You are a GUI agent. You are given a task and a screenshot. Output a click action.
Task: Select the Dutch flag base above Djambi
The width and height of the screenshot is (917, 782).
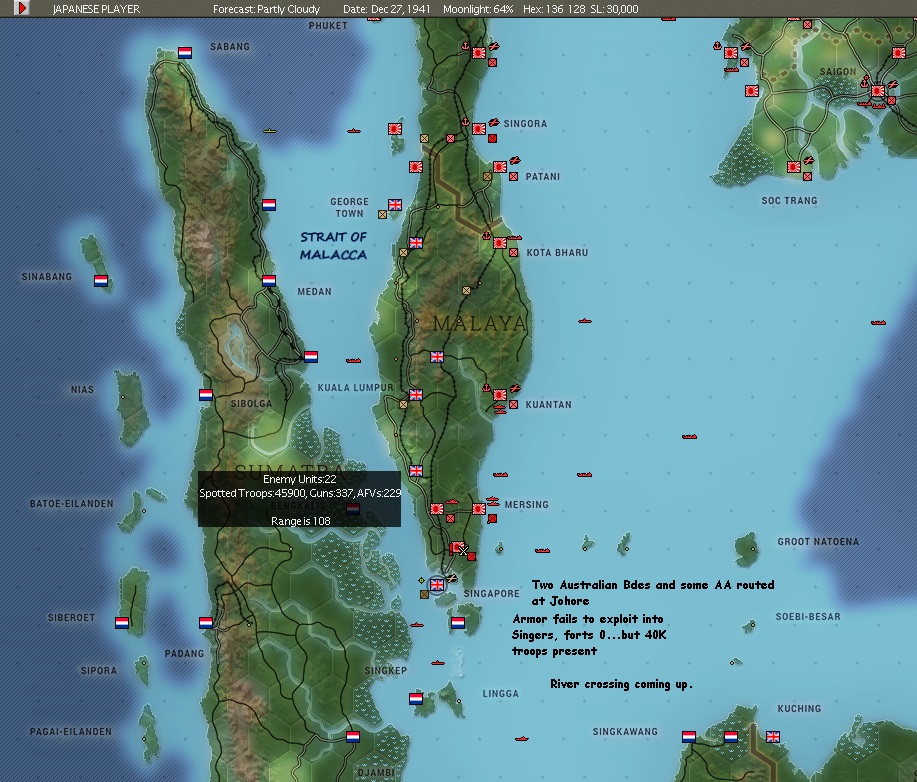point(353,737)
